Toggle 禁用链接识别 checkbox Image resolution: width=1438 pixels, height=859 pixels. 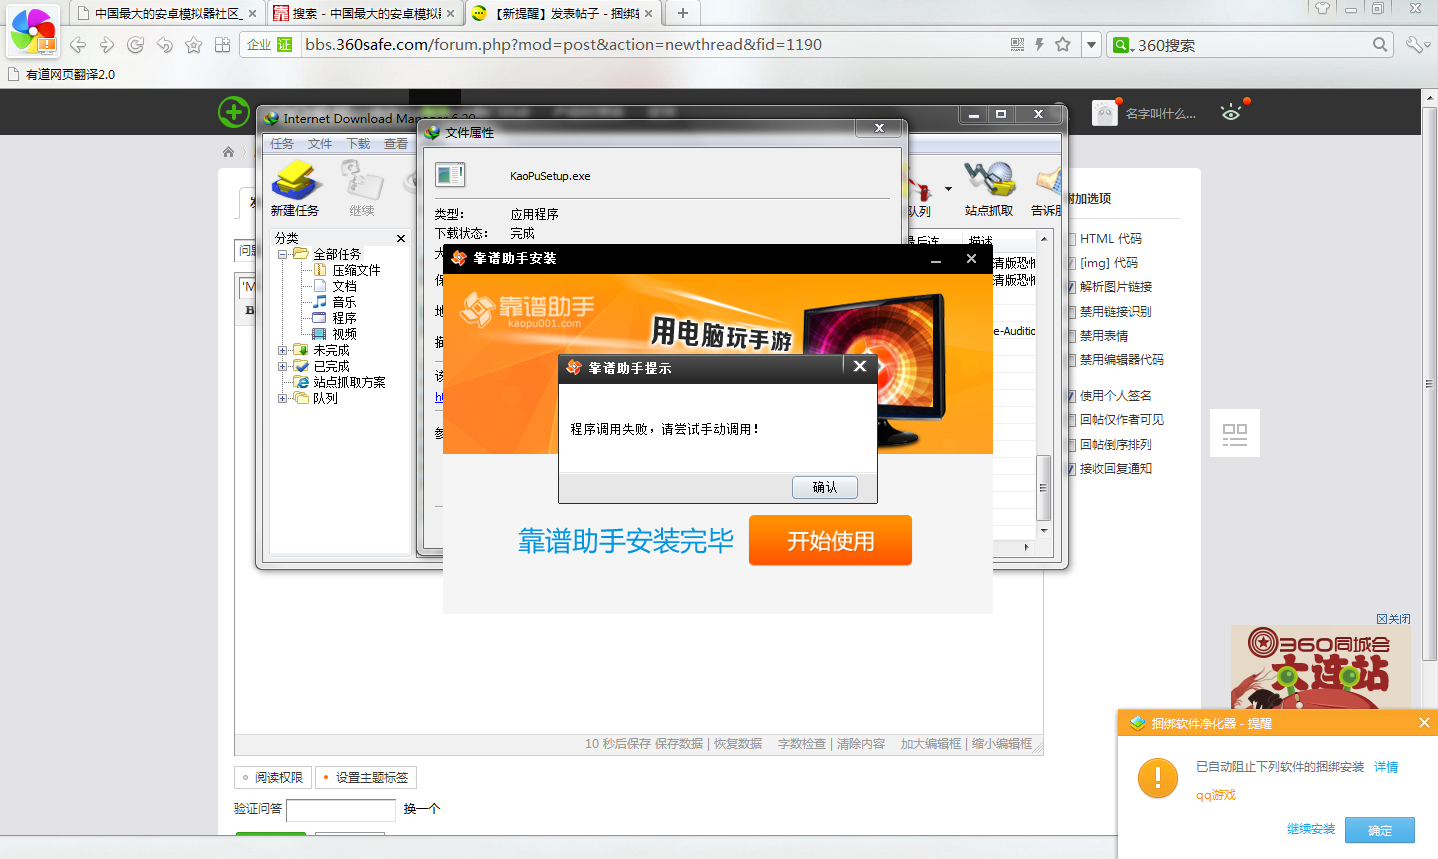pos(1071,312)
